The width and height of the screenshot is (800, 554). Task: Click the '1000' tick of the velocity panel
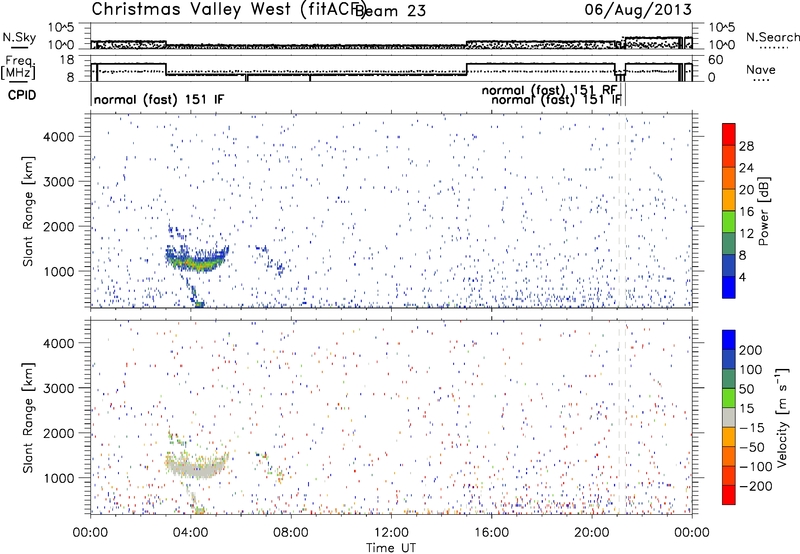(59, 478)
